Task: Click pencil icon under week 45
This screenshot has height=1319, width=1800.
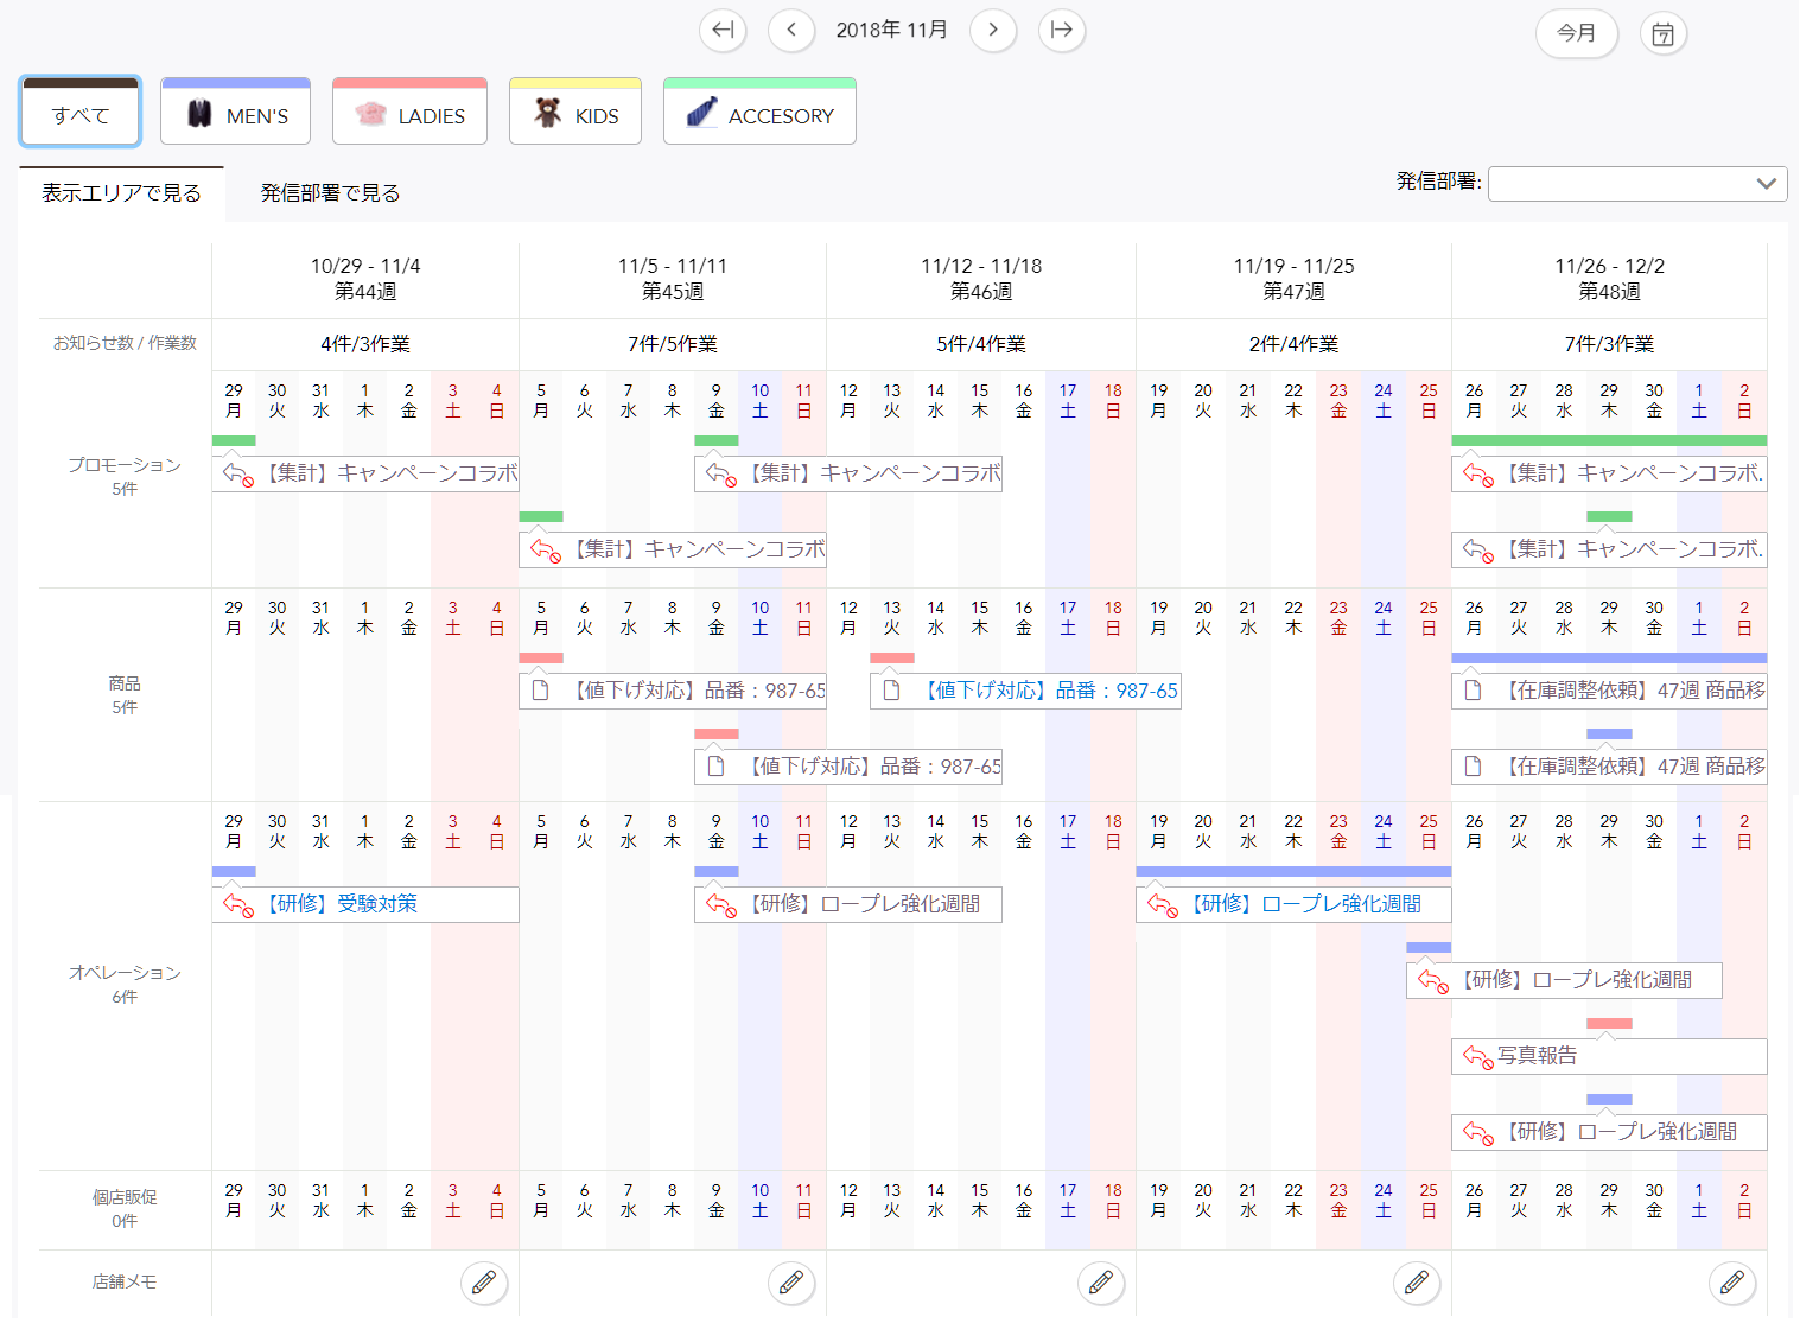Action: coord(791,1282)
